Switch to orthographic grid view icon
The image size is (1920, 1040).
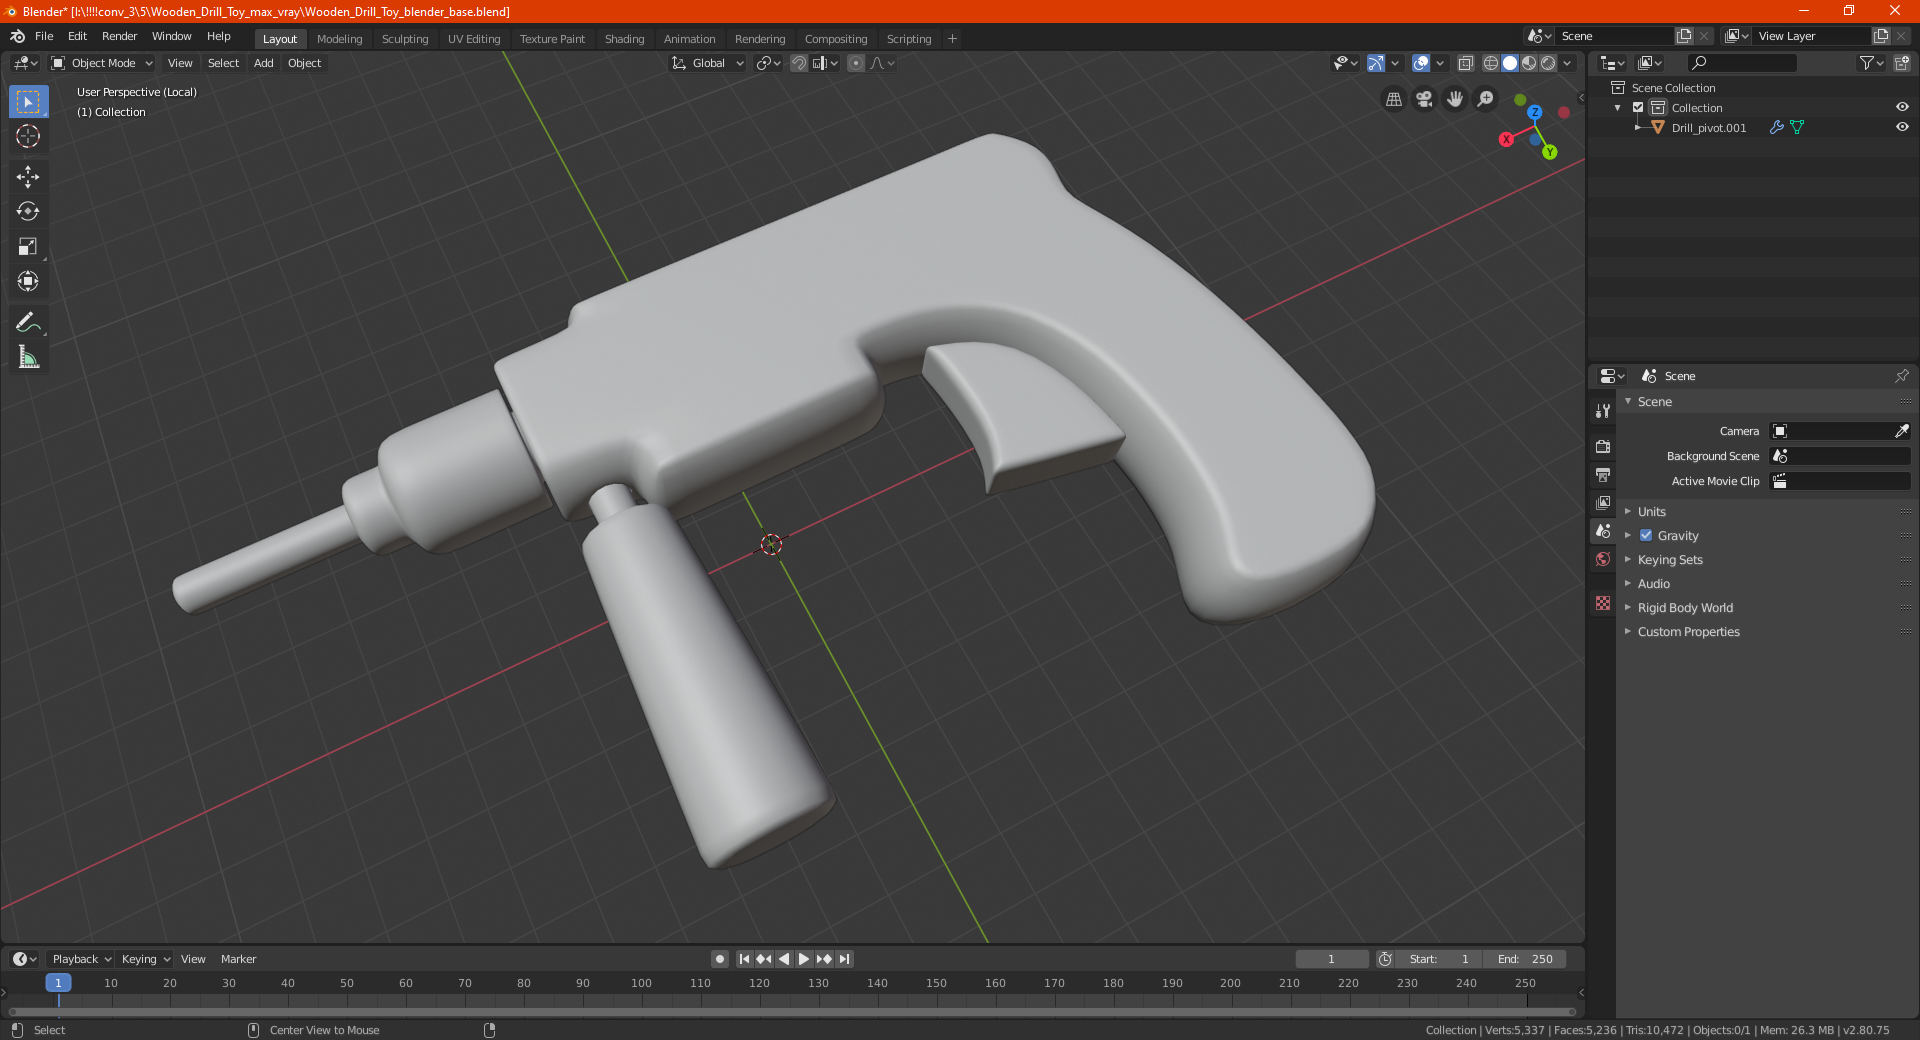tap(1394, 99)
